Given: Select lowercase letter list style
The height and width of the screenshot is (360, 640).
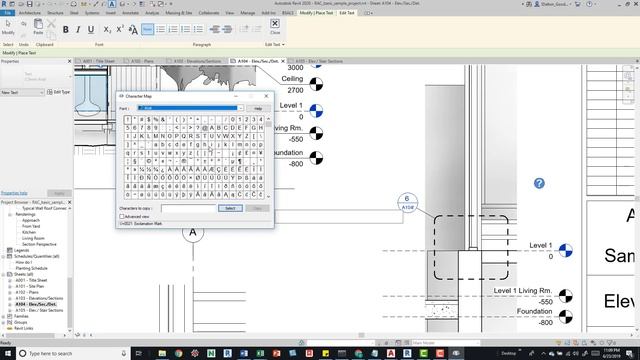Looking at the screenshot, I should point(186,29).
